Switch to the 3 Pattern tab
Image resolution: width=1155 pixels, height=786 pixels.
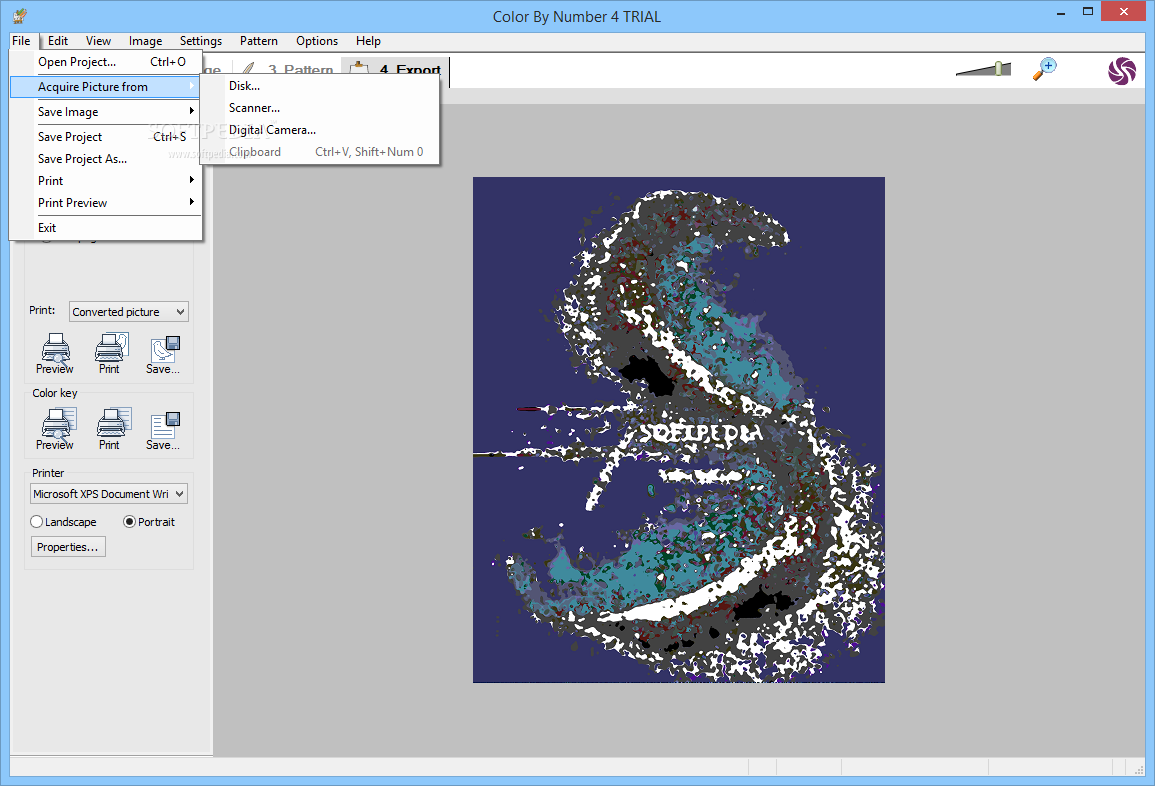coord(289,70)
